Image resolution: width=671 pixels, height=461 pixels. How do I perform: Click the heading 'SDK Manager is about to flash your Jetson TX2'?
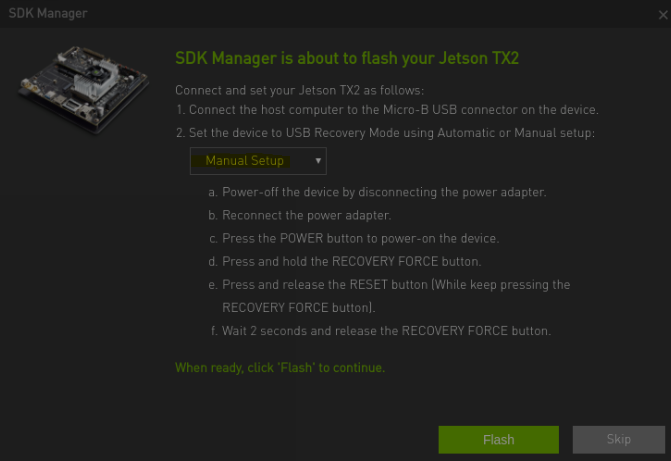pyautogui.click(x=347, y=58)
